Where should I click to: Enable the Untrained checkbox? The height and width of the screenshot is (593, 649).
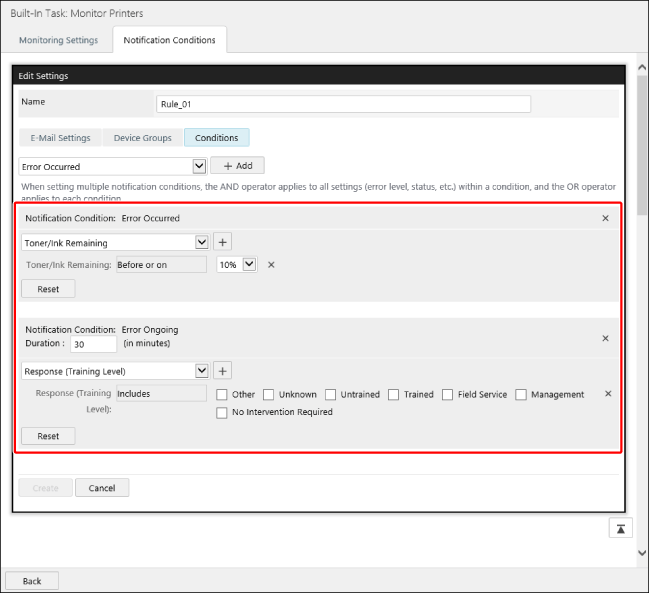pos(331,395)
